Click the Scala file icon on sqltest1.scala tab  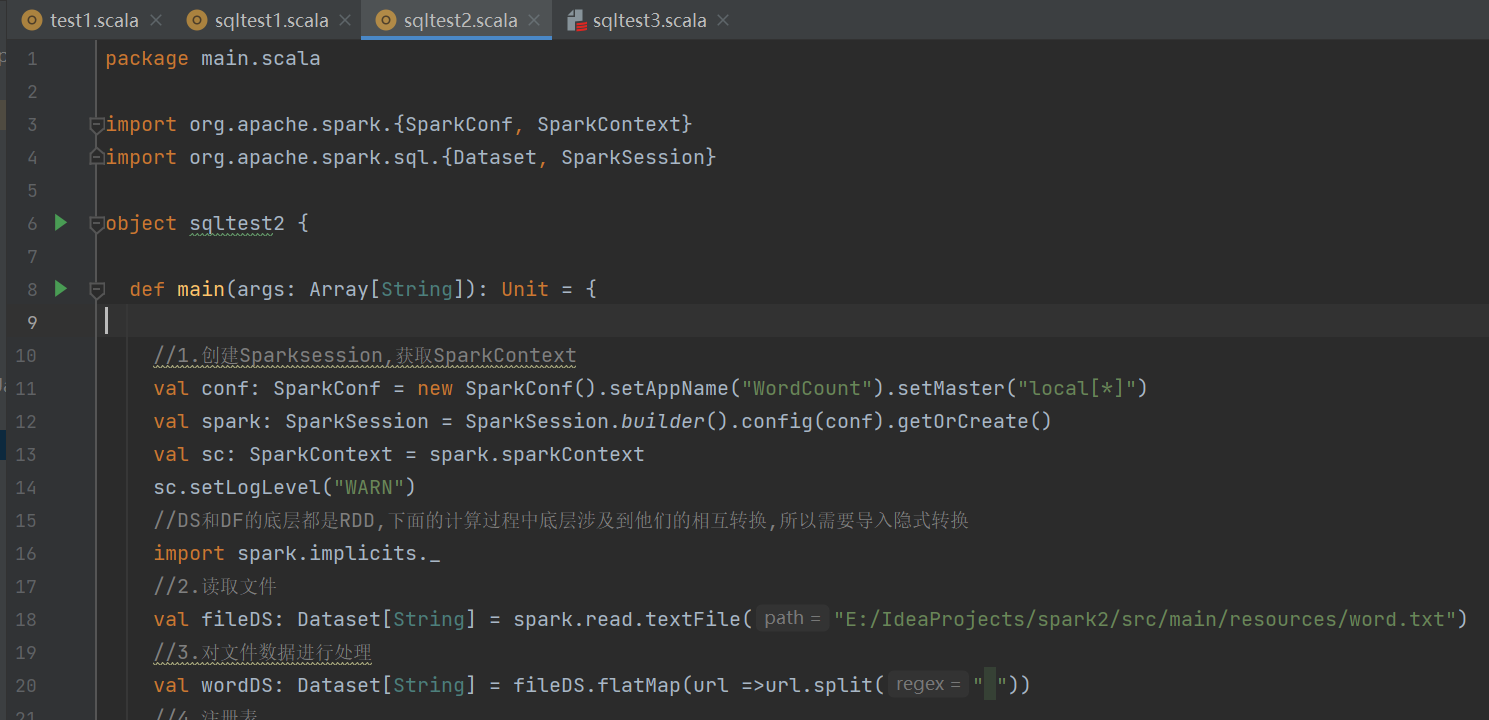pyautogui.click(x=196, y=20)
